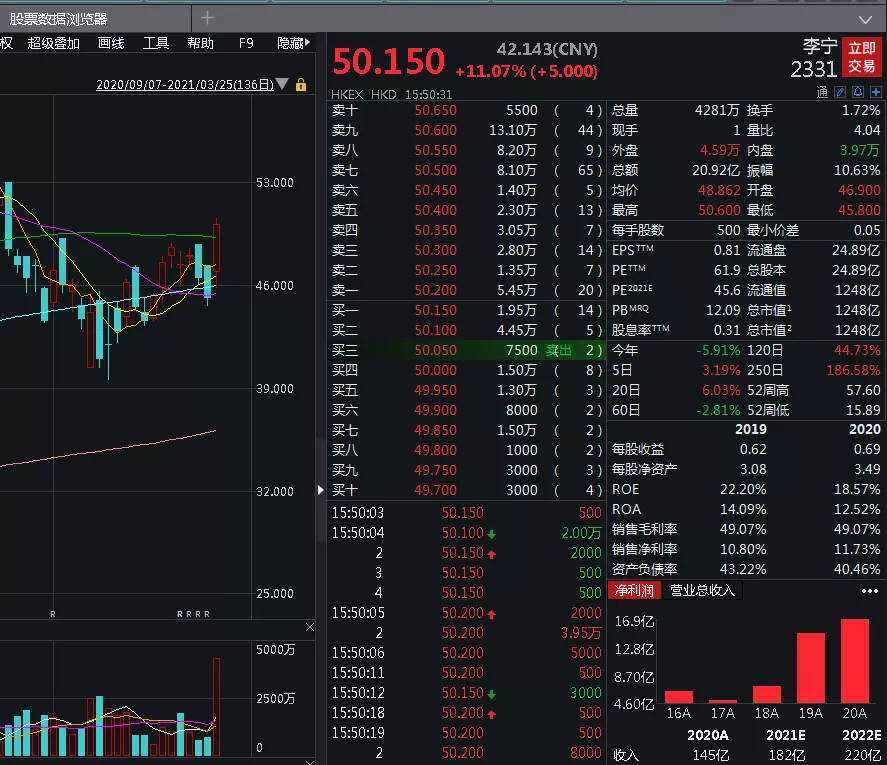Click the 19A net profit bar
Image resolution: width=887 pixels, height=765 pixels.
(x=811, y=668)
